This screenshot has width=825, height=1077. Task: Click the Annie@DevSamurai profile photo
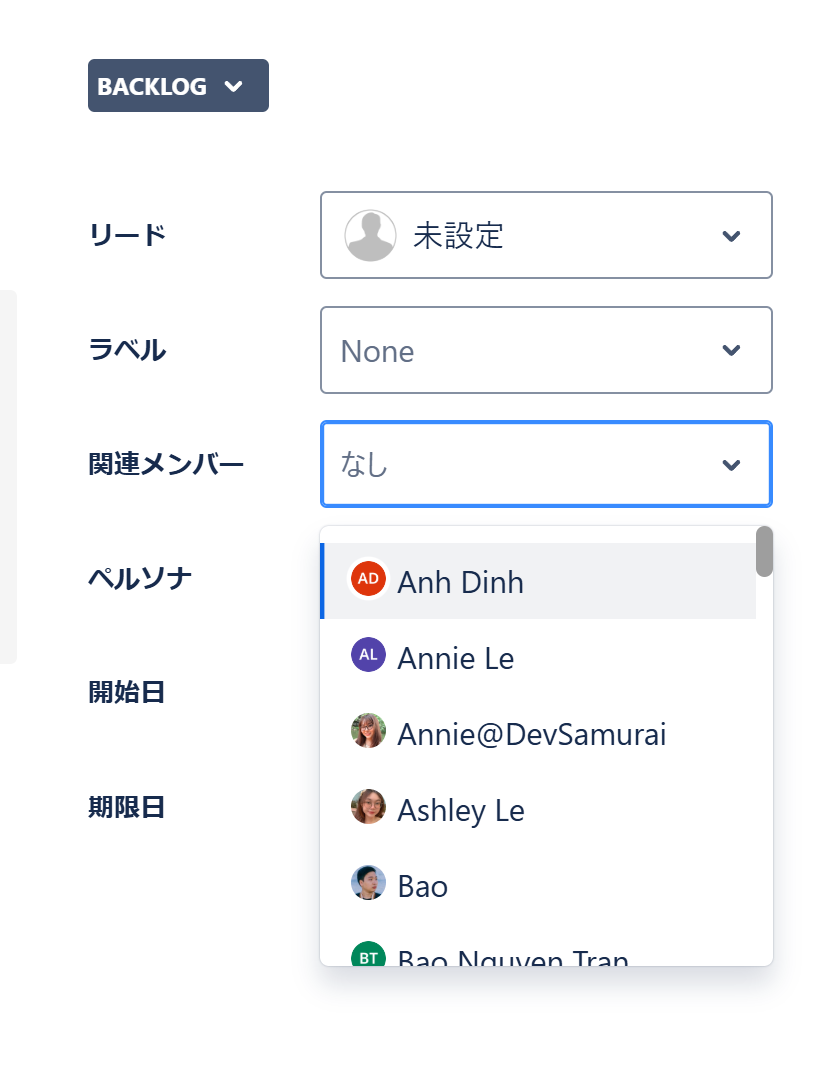[368, 731]
